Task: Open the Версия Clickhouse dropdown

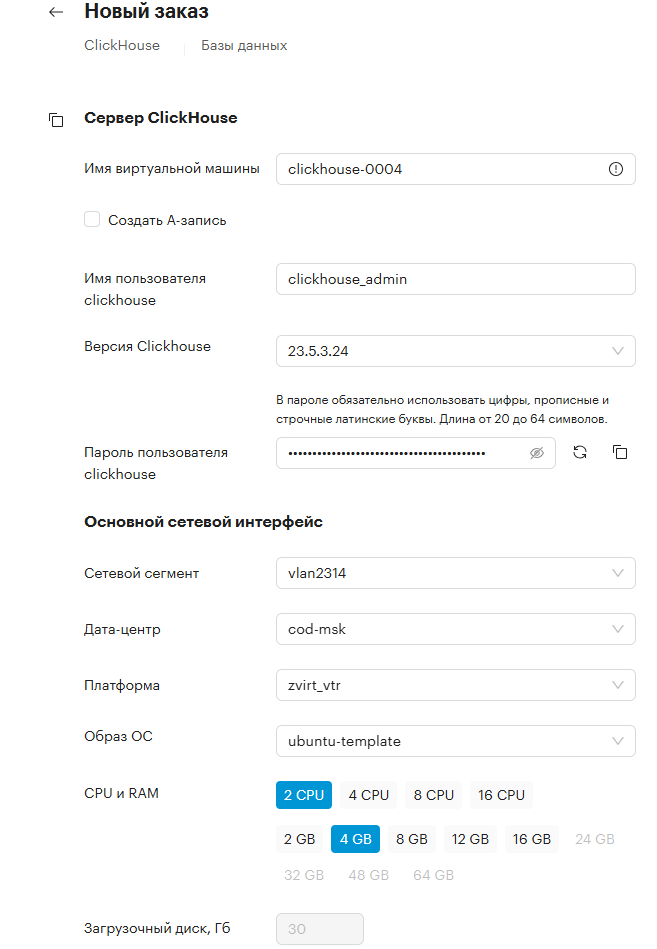Action: tap(456, 351)
